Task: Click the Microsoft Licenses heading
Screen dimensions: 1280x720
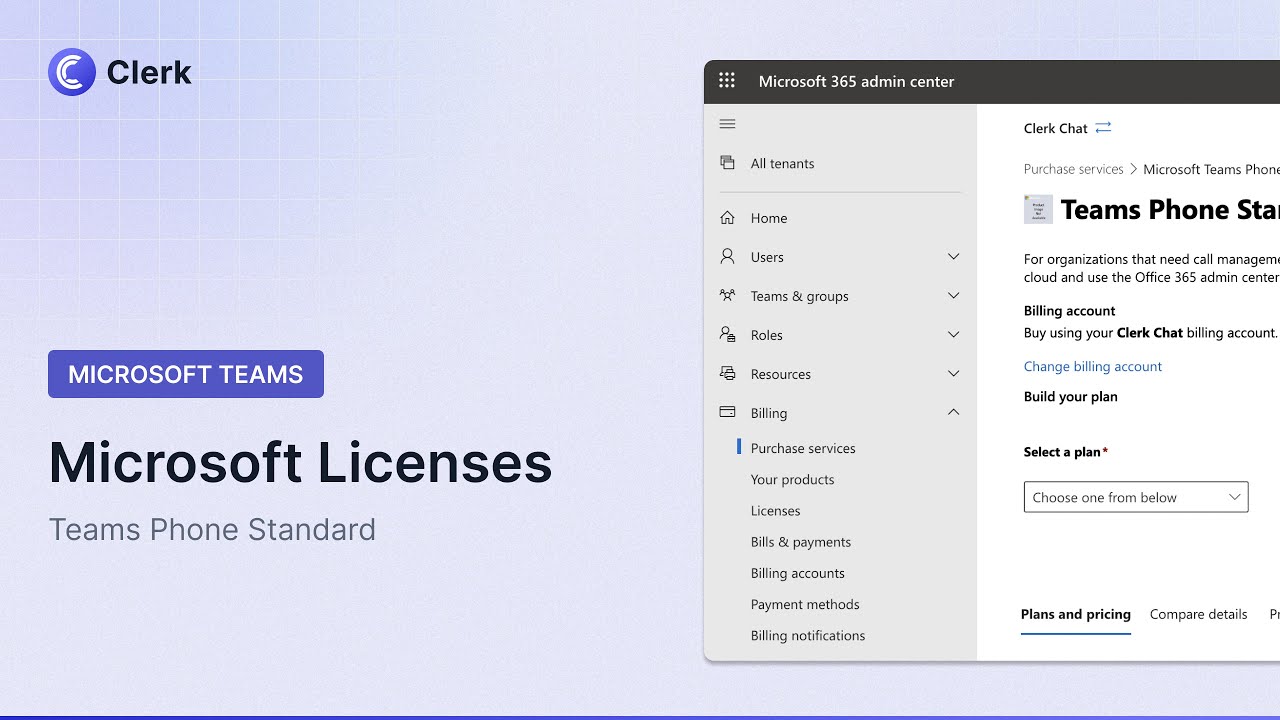Action: coord(300,463)
